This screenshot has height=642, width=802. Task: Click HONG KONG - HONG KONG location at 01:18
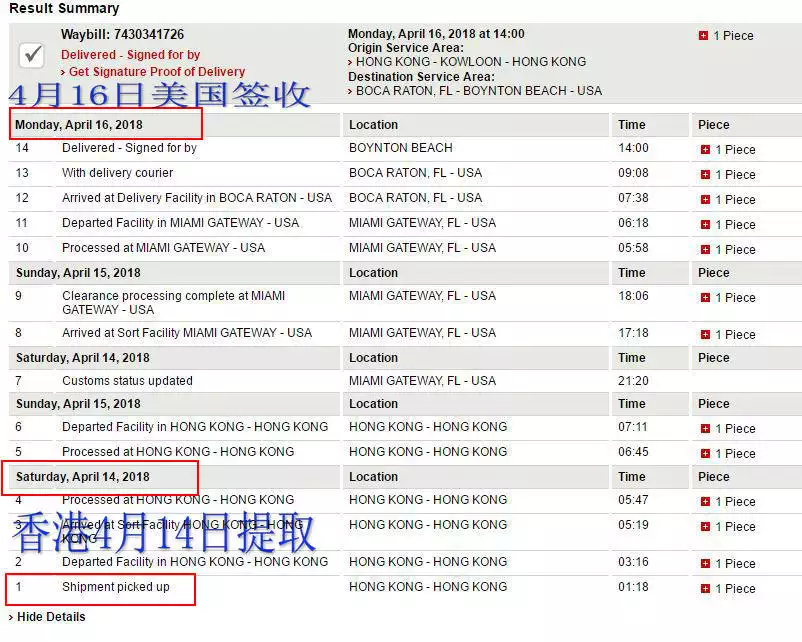428,587
